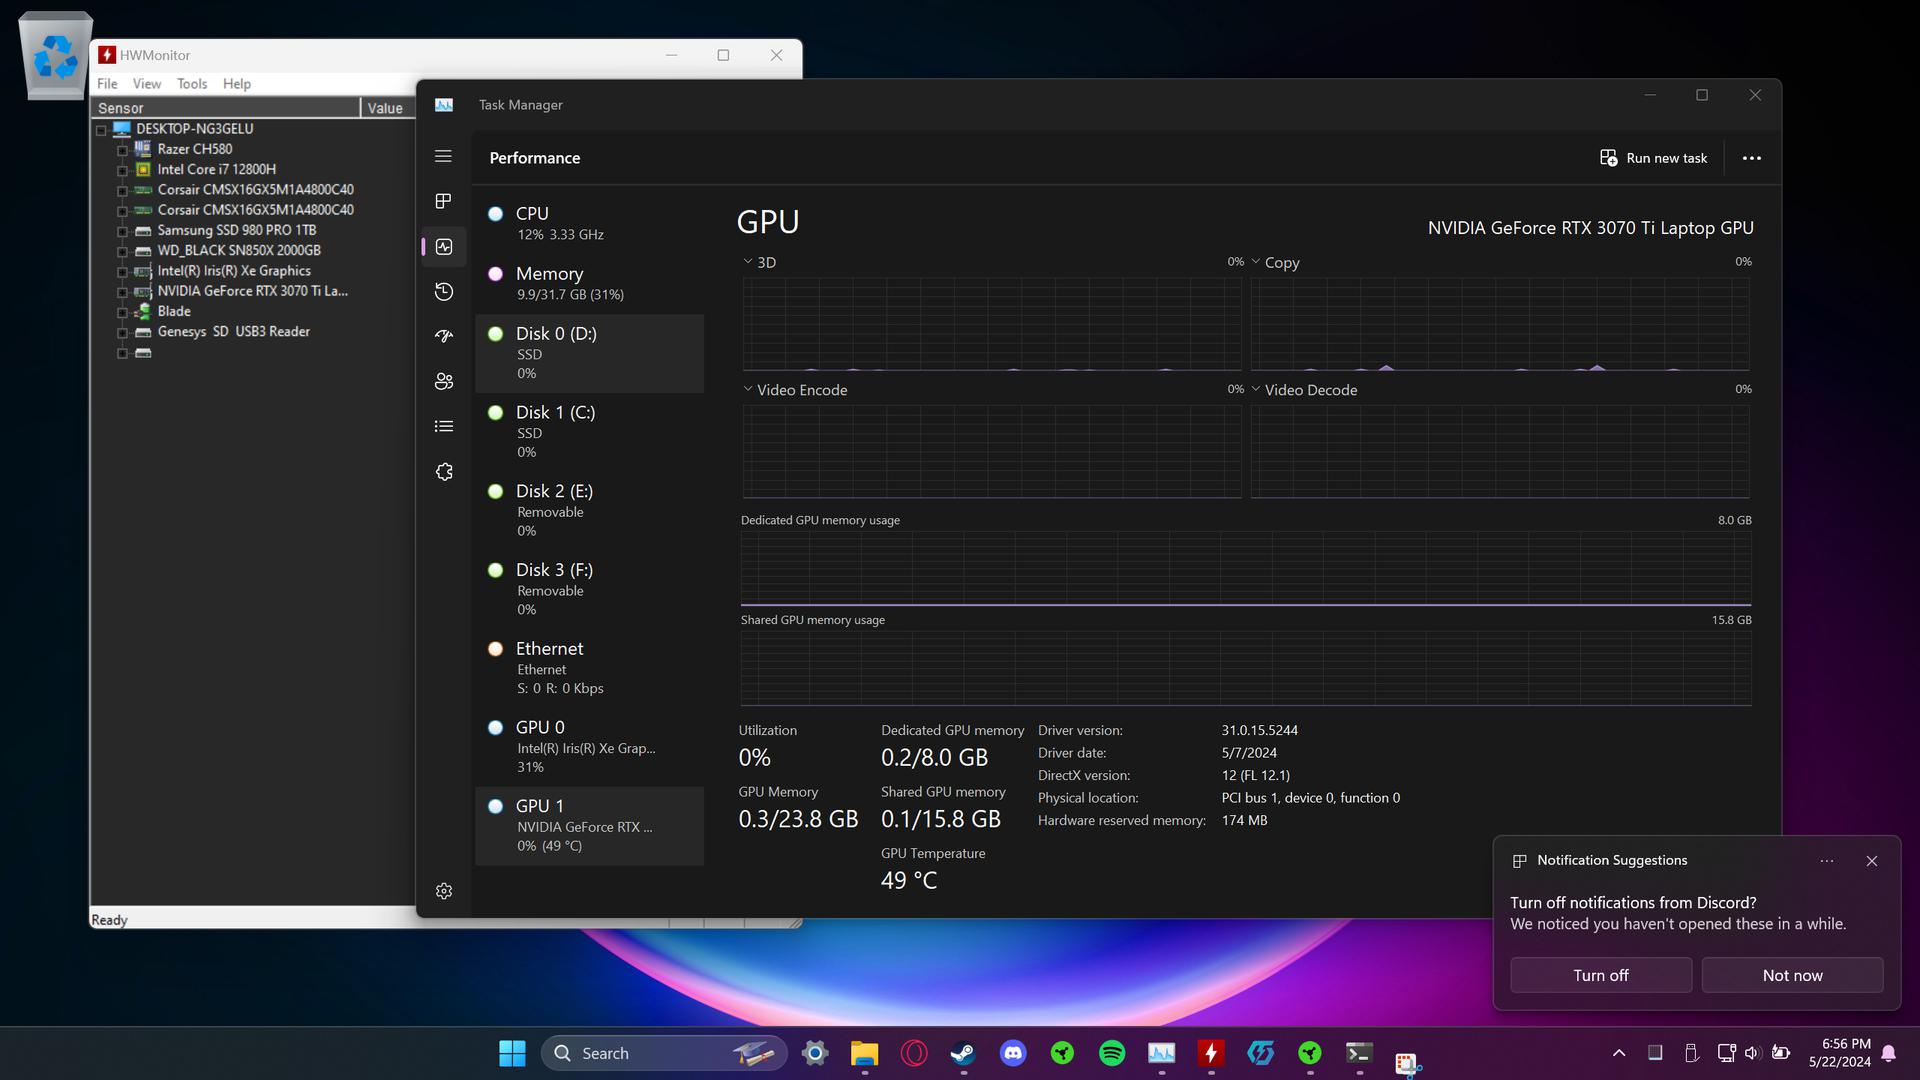This screenshot has height=1080, width=1920.
Task: Select the Performance page icon in sidebar
Action: tap(444, 246)
